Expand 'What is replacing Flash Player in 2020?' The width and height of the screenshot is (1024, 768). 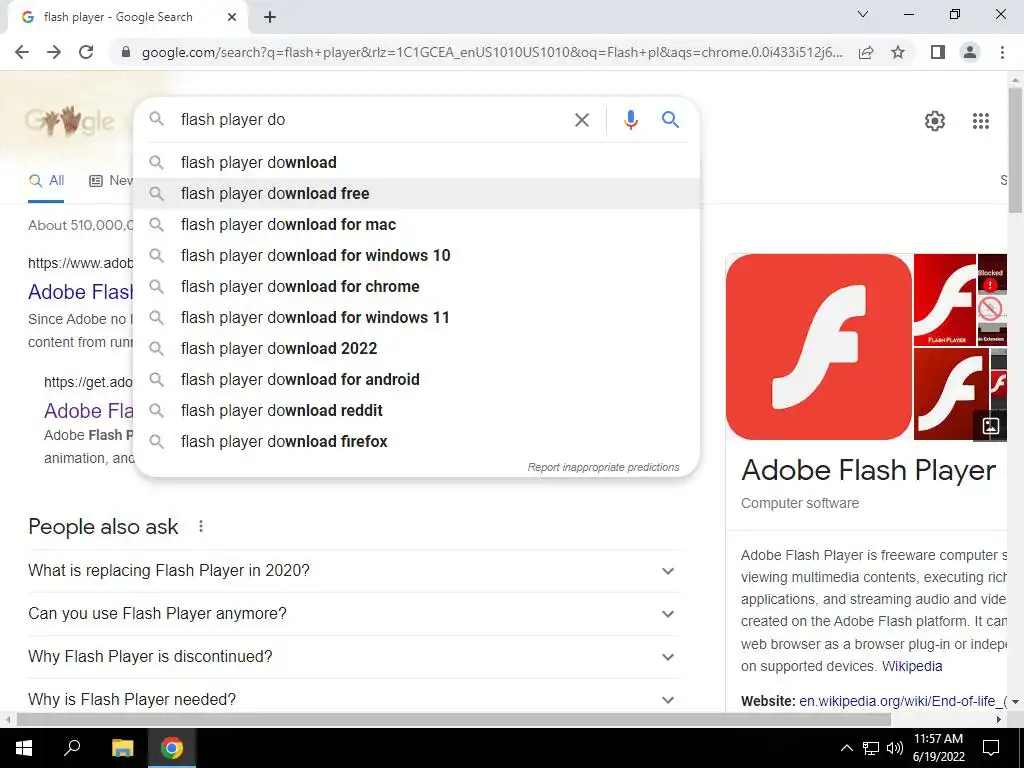(668, 571)
